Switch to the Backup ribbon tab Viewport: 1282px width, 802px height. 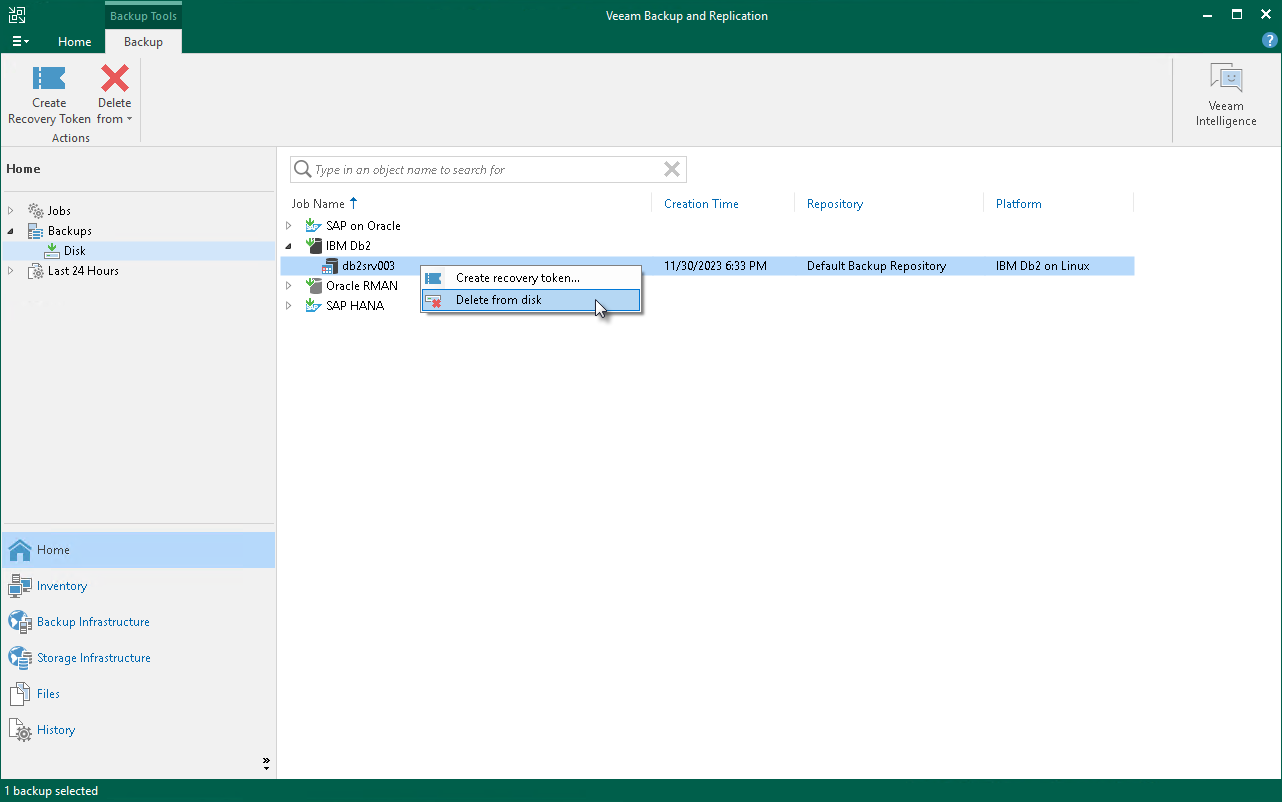pyautogui.click(x=143, y=42)
